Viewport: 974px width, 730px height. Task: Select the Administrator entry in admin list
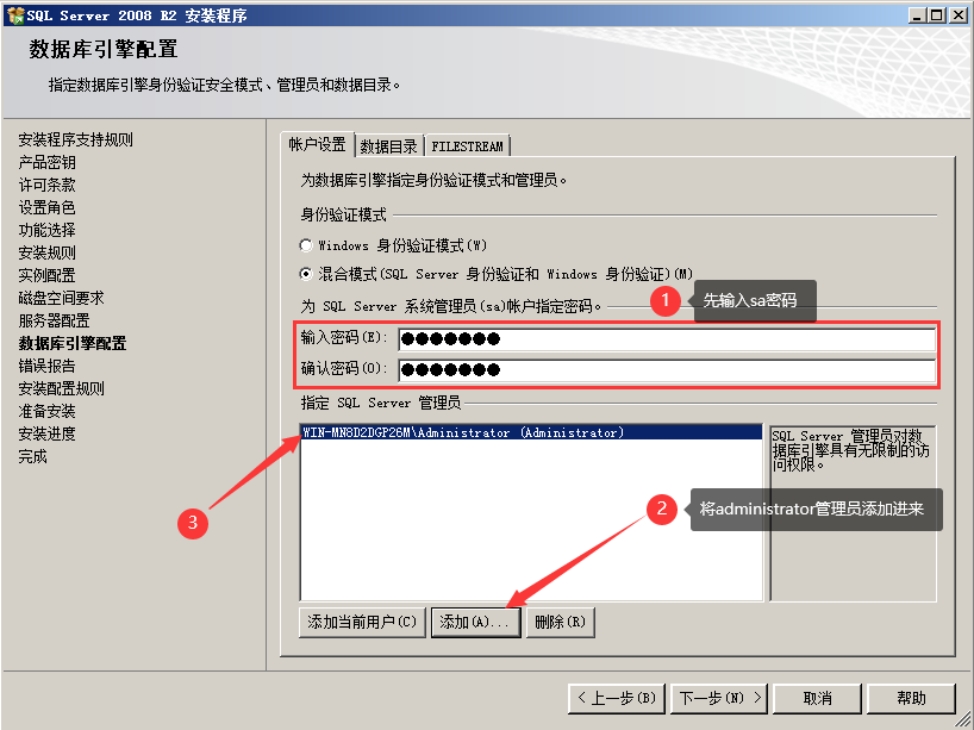click(x=462, y=433)
